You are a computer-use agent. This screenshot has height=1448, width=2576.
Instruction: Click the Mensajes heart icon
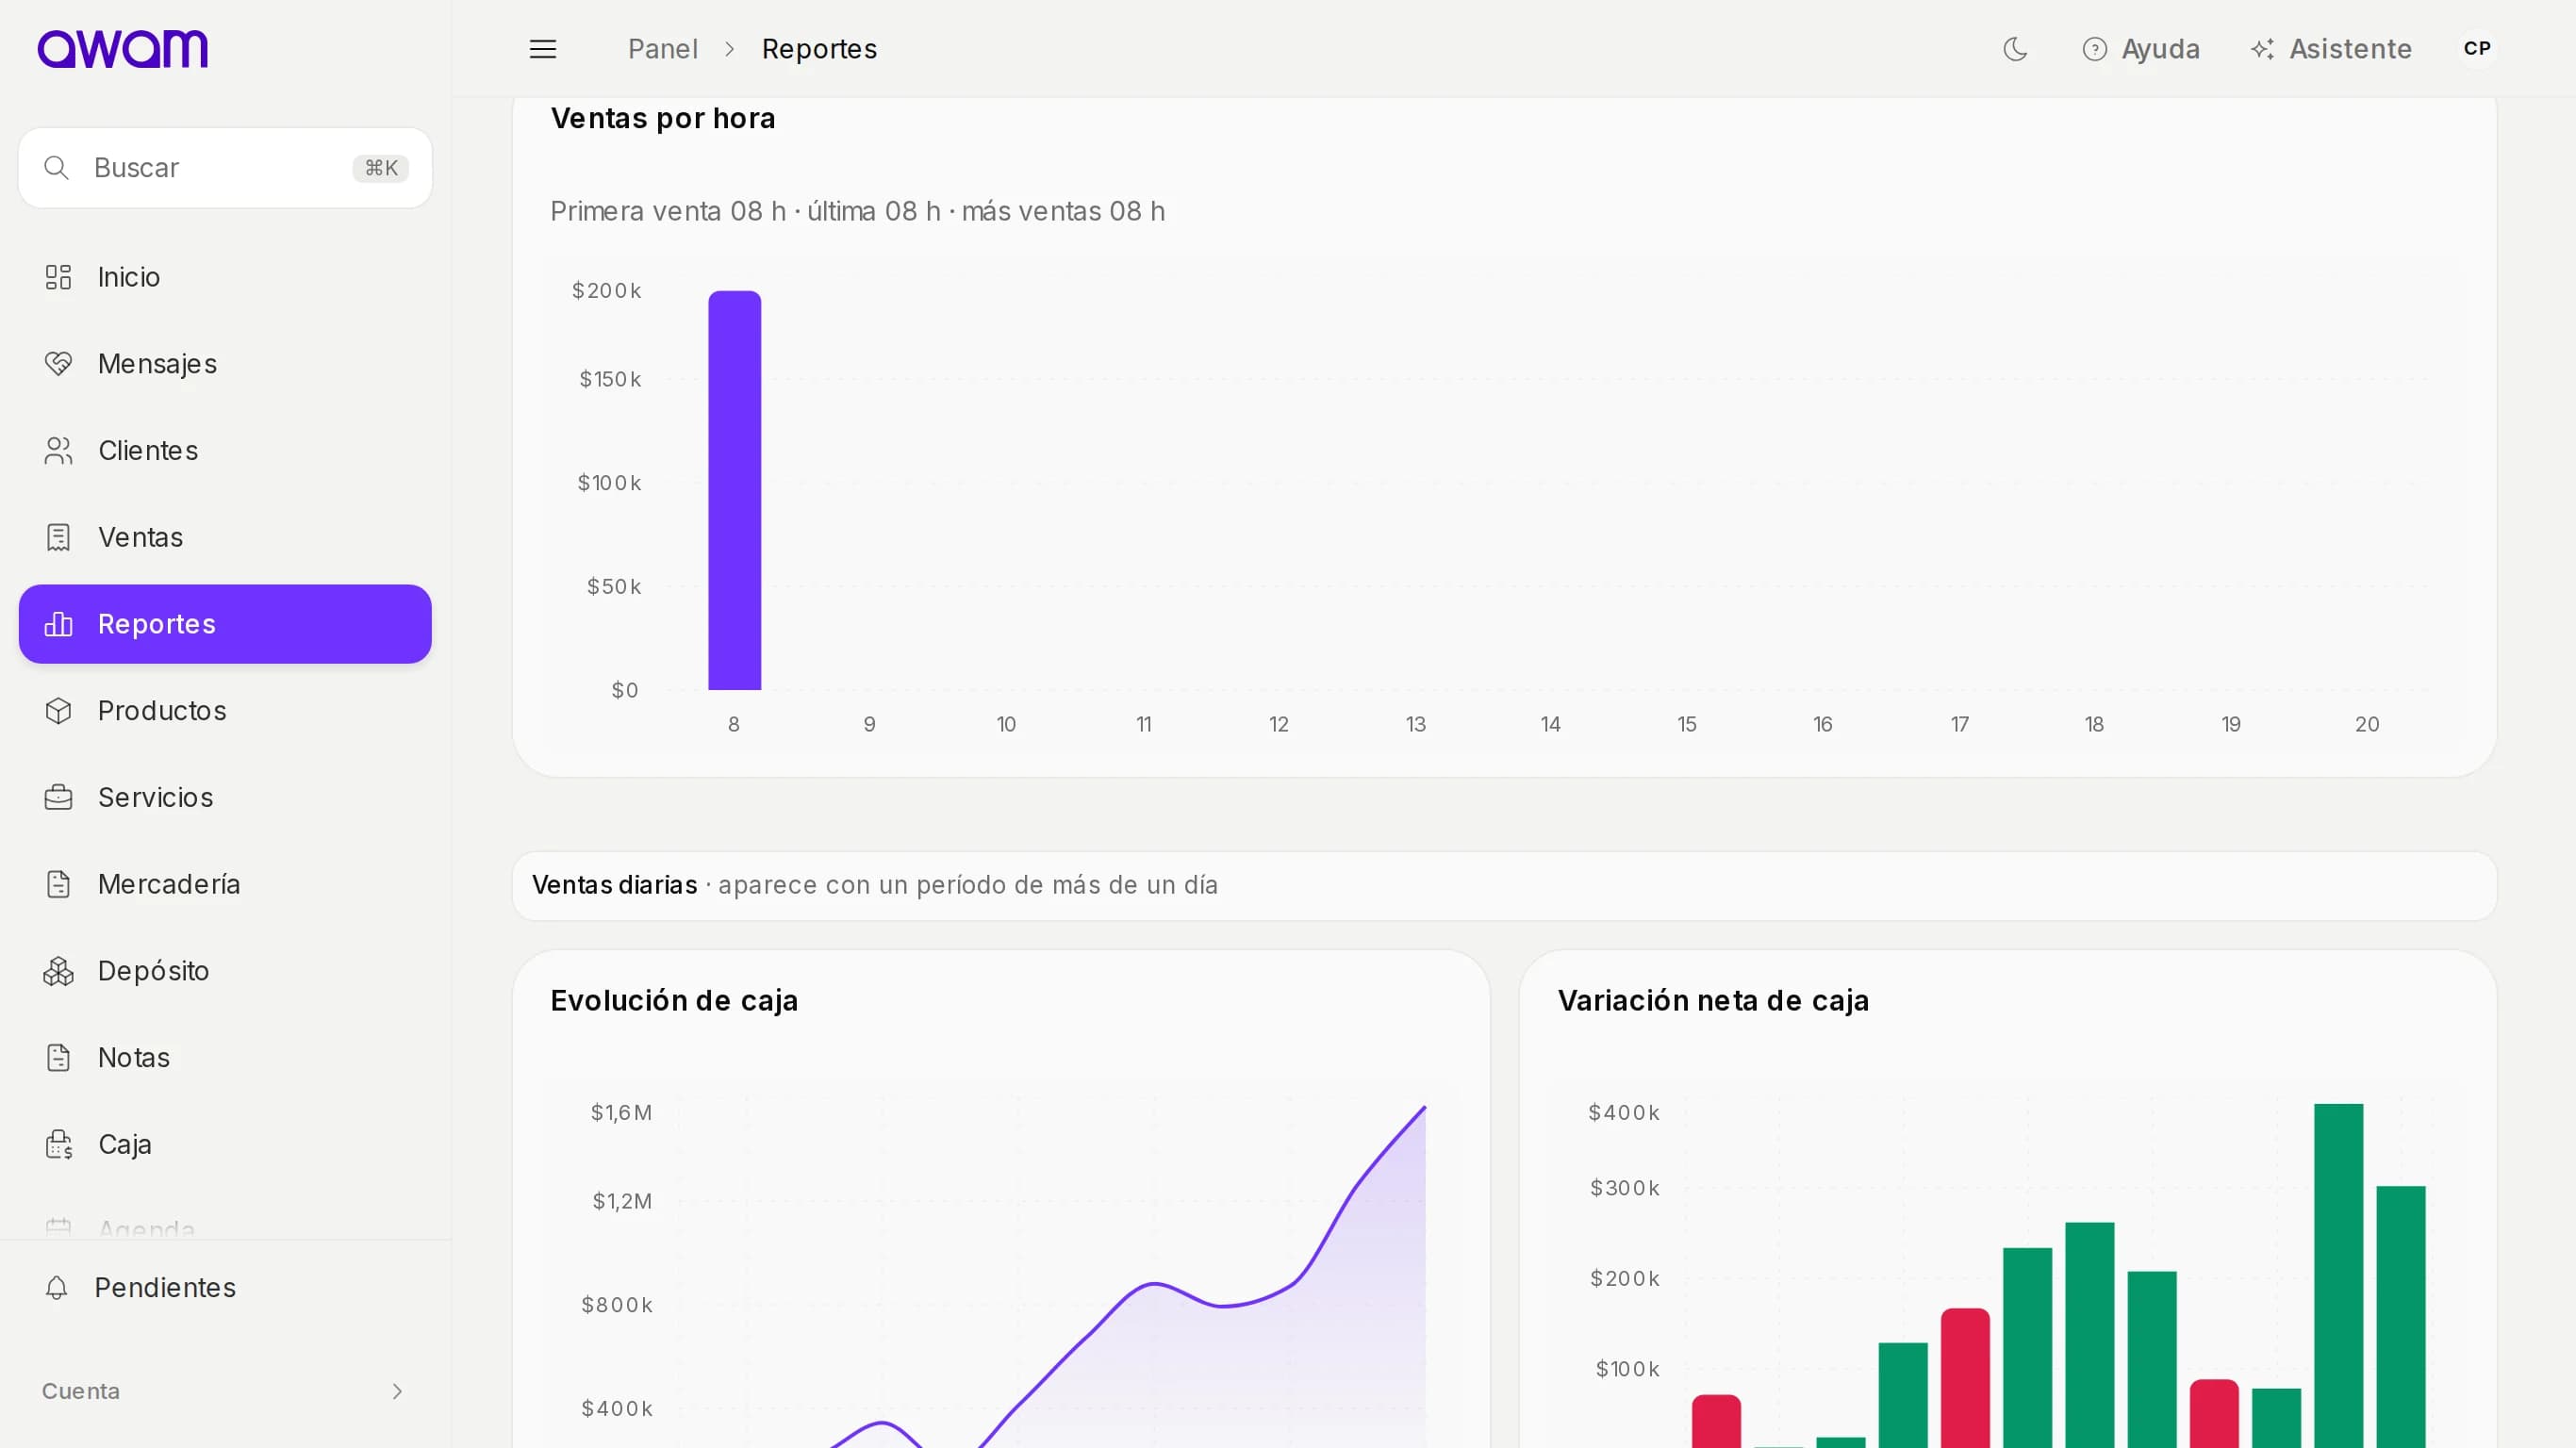tap(58, 363)
